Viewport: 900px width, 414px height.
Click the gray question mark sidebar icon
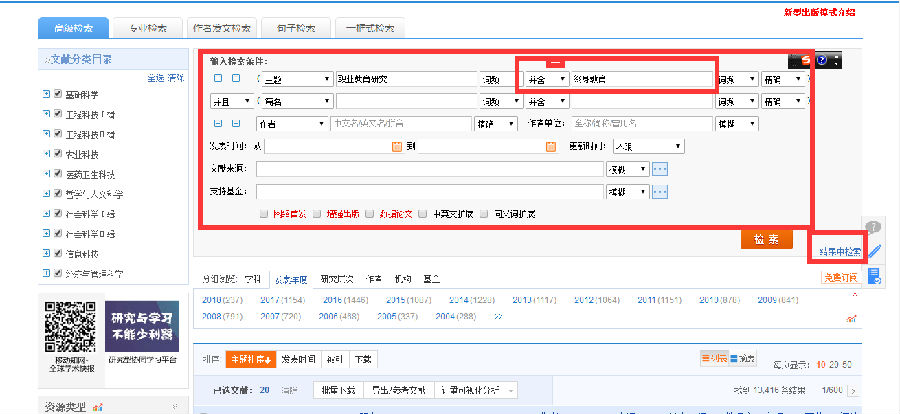[x=873, y=227]
